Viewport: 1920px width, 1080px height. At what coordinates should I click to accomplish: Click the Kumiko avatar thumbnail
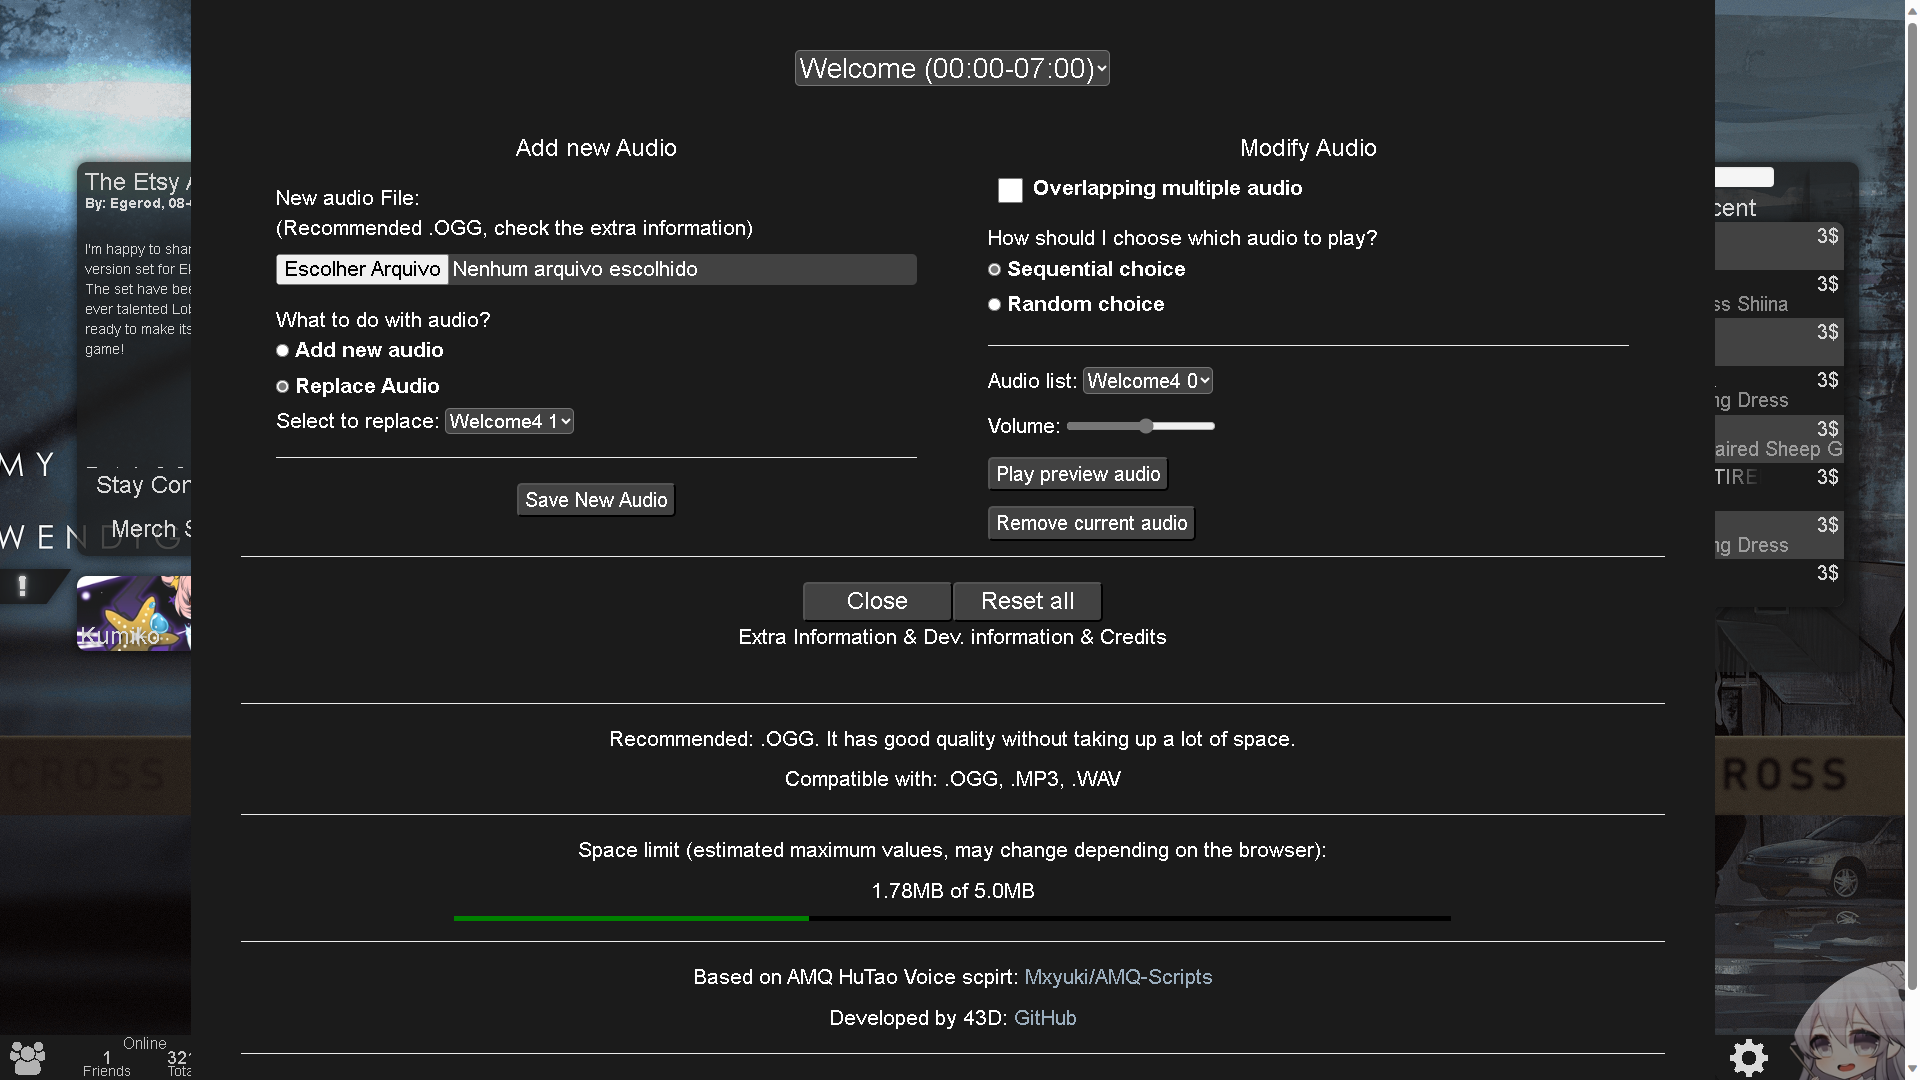point(133,613)
